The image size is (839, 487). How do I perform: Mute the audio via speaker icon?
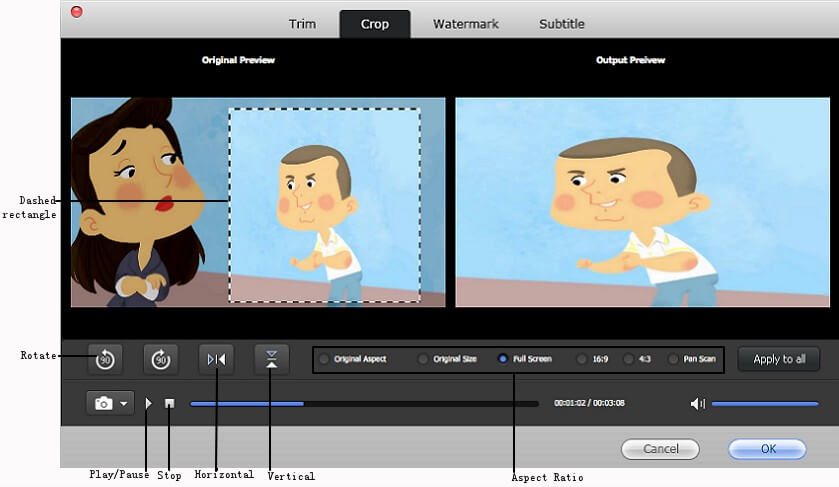[x=697, y=404]
